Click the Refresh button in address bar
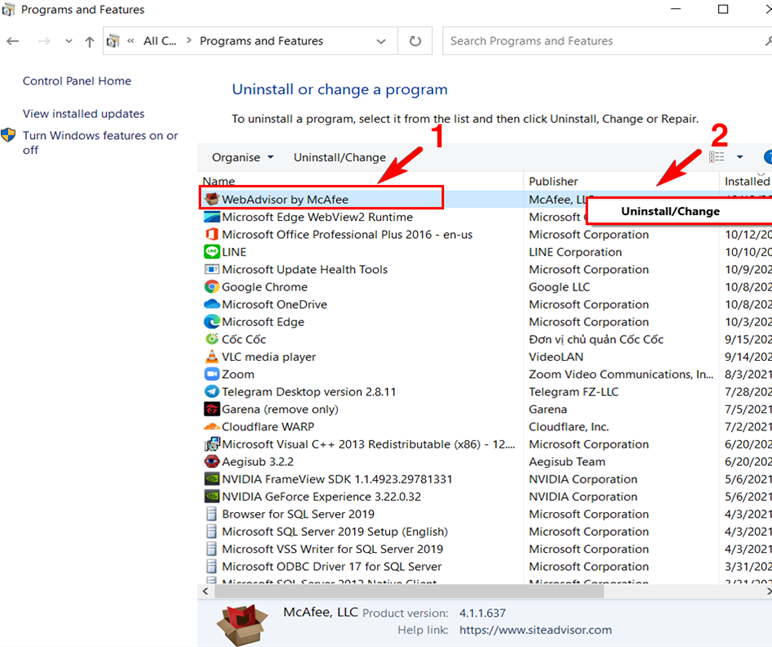The width and height of the screenshot is (772, 647). pos(416,41)
